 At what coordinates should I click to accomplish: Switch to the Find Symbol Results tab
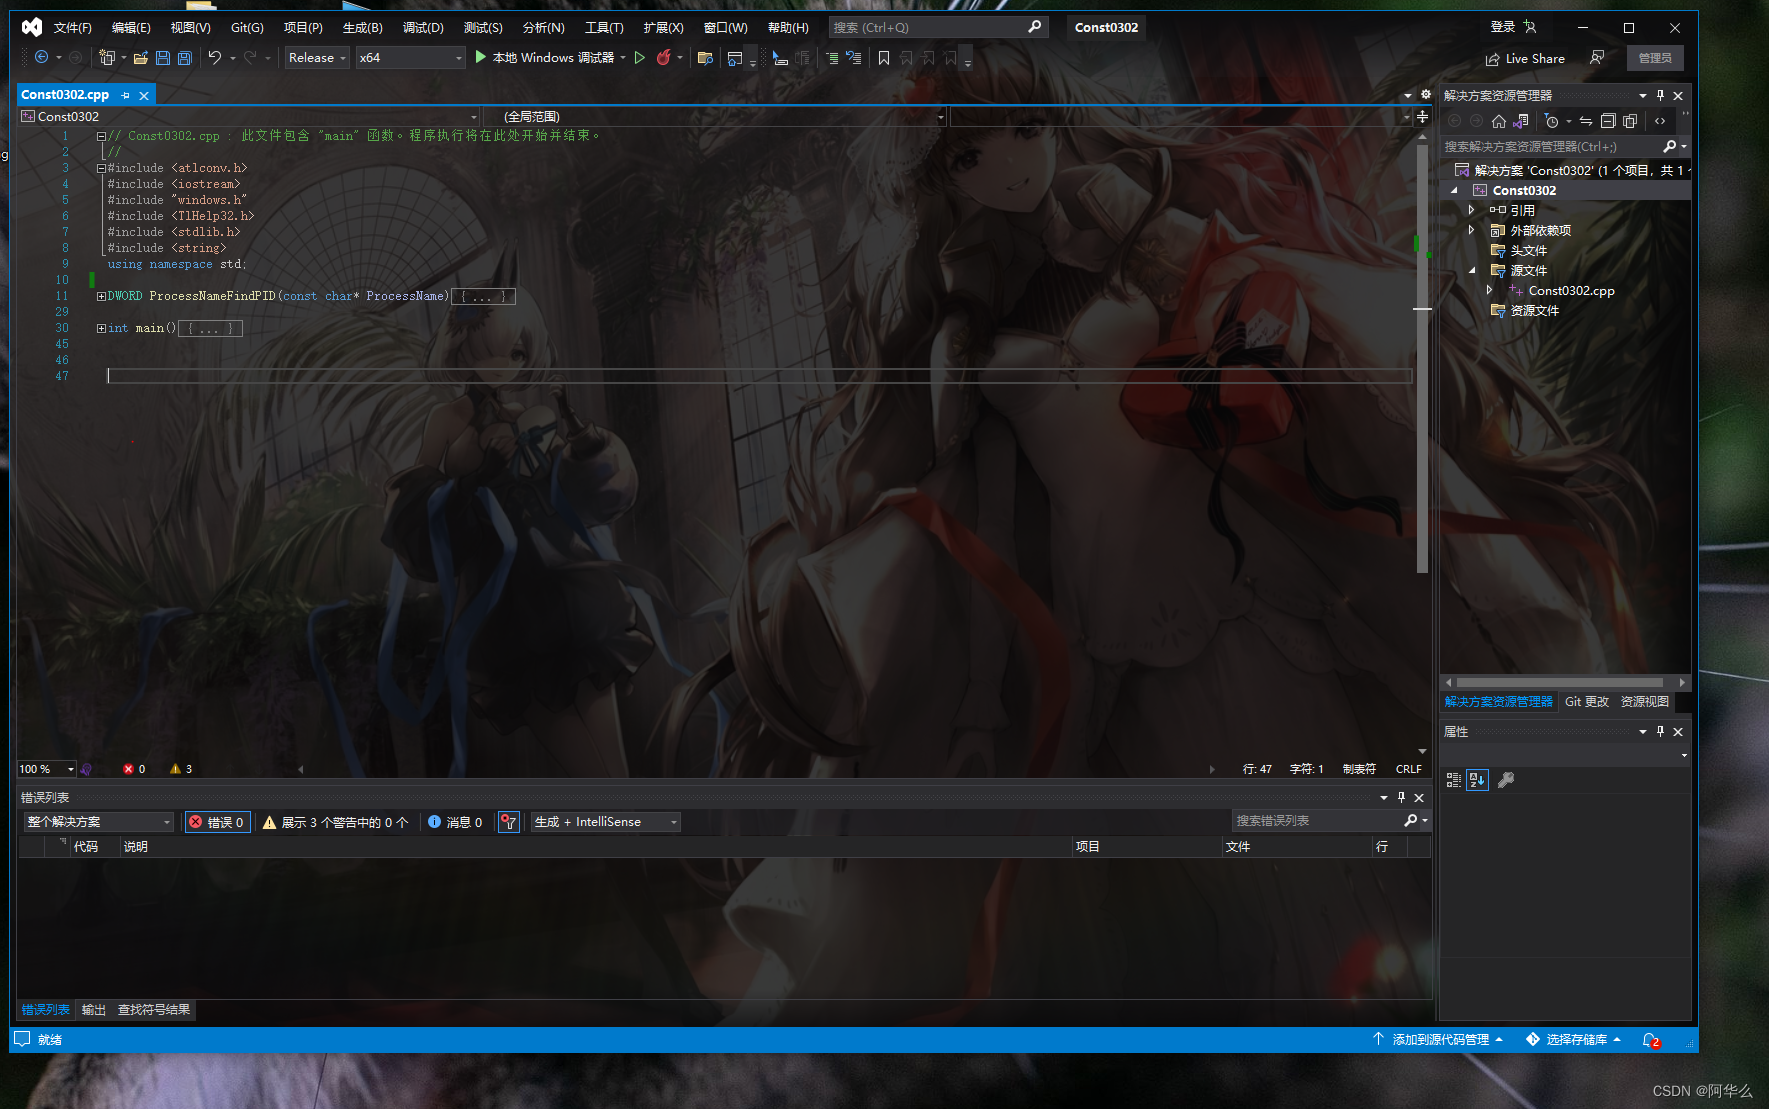(x=154, y=1010)
